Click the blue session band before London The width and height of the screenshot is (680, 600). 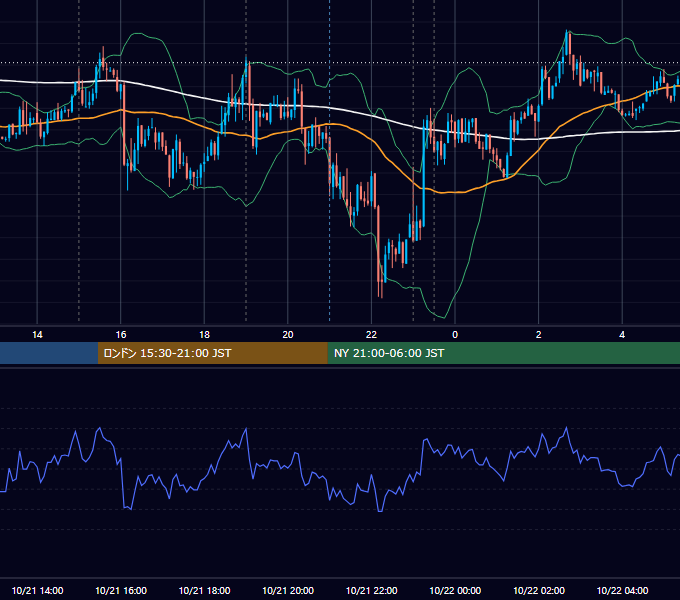pos(49,353)
